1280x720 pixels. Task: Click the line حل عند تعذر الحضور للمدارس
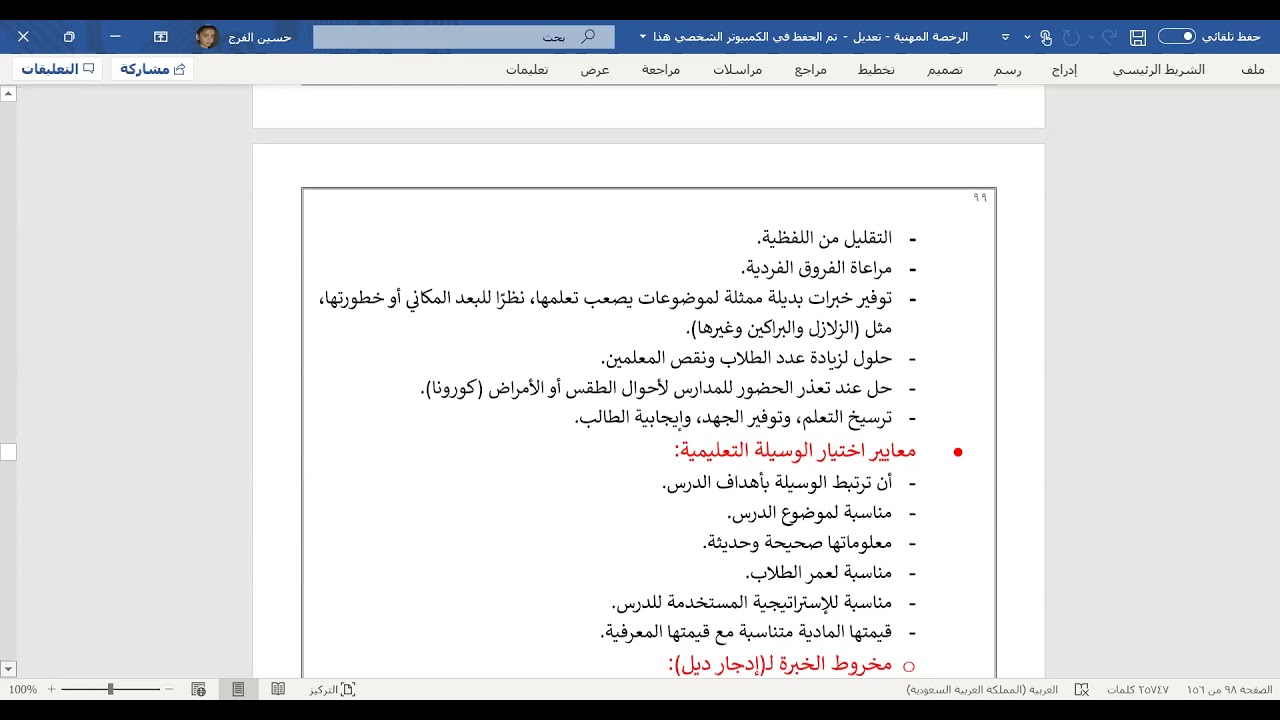tap(656, 388)
